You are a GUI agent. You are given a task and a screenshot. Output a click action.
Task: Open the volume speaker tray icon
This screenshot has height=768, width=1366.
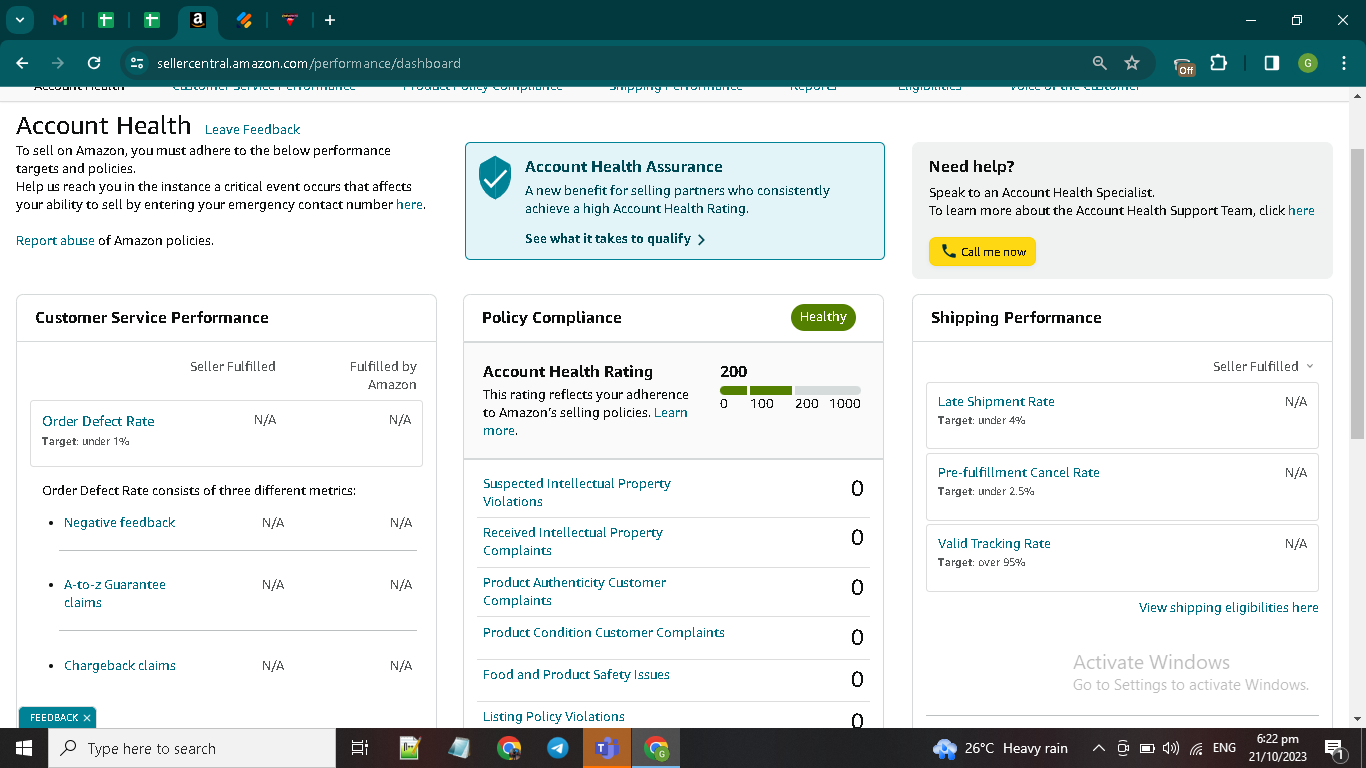click(1171, 748)
